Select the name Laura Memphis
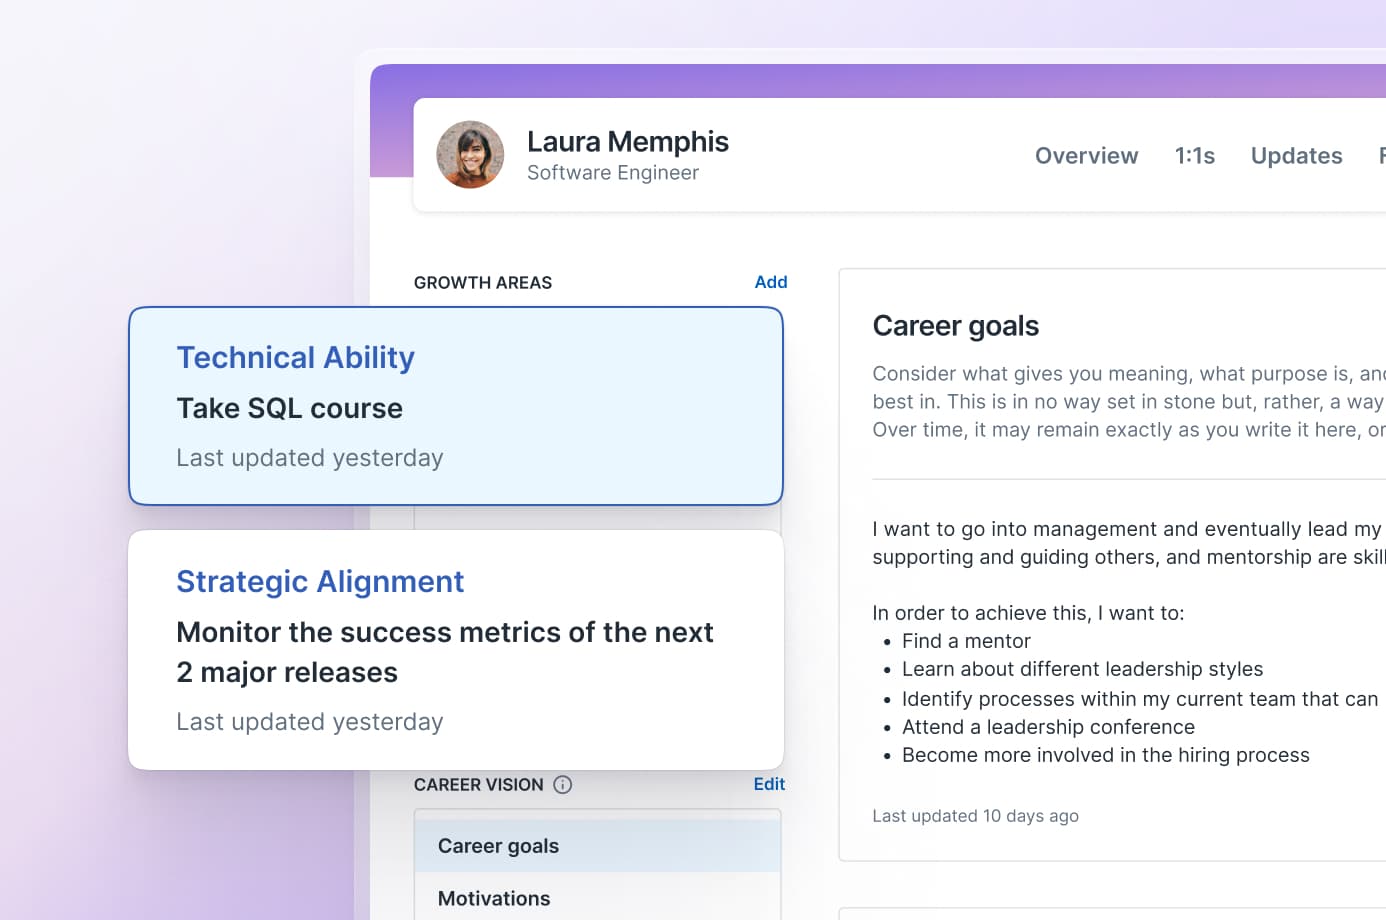The image size is (1386, 920). tap(627, 141)
